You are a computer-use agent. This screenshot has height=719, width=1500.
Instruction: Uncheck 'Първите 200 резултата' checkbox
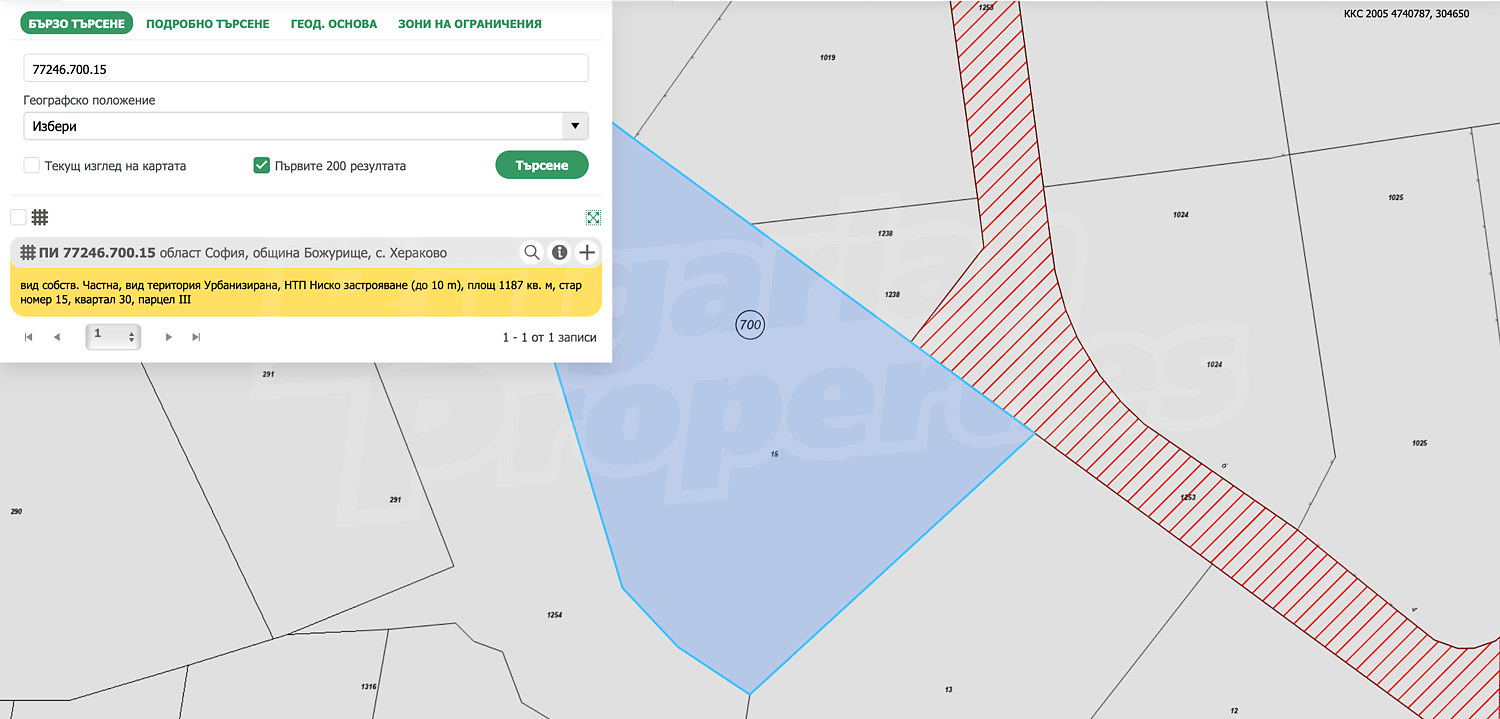[262, 166]
